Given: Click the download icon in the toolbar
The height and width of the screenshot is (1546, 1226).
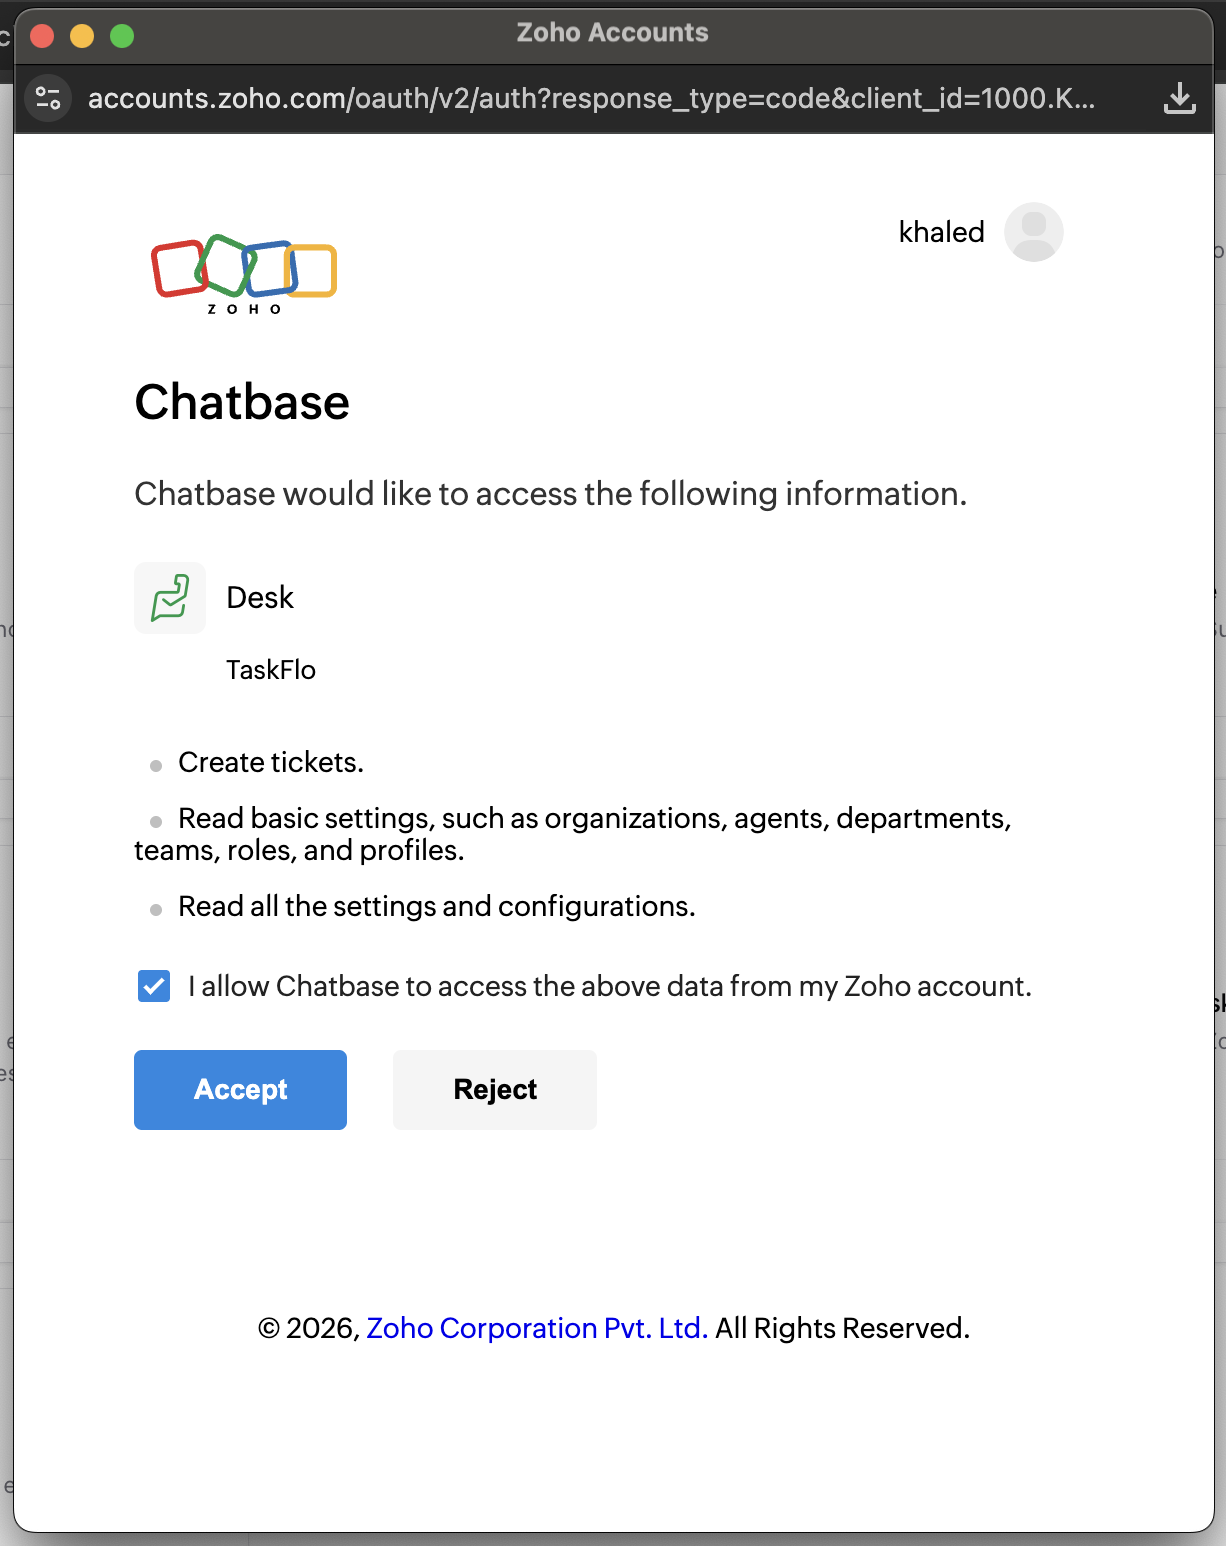Looking at the screenshot, I should (1180, 98).
